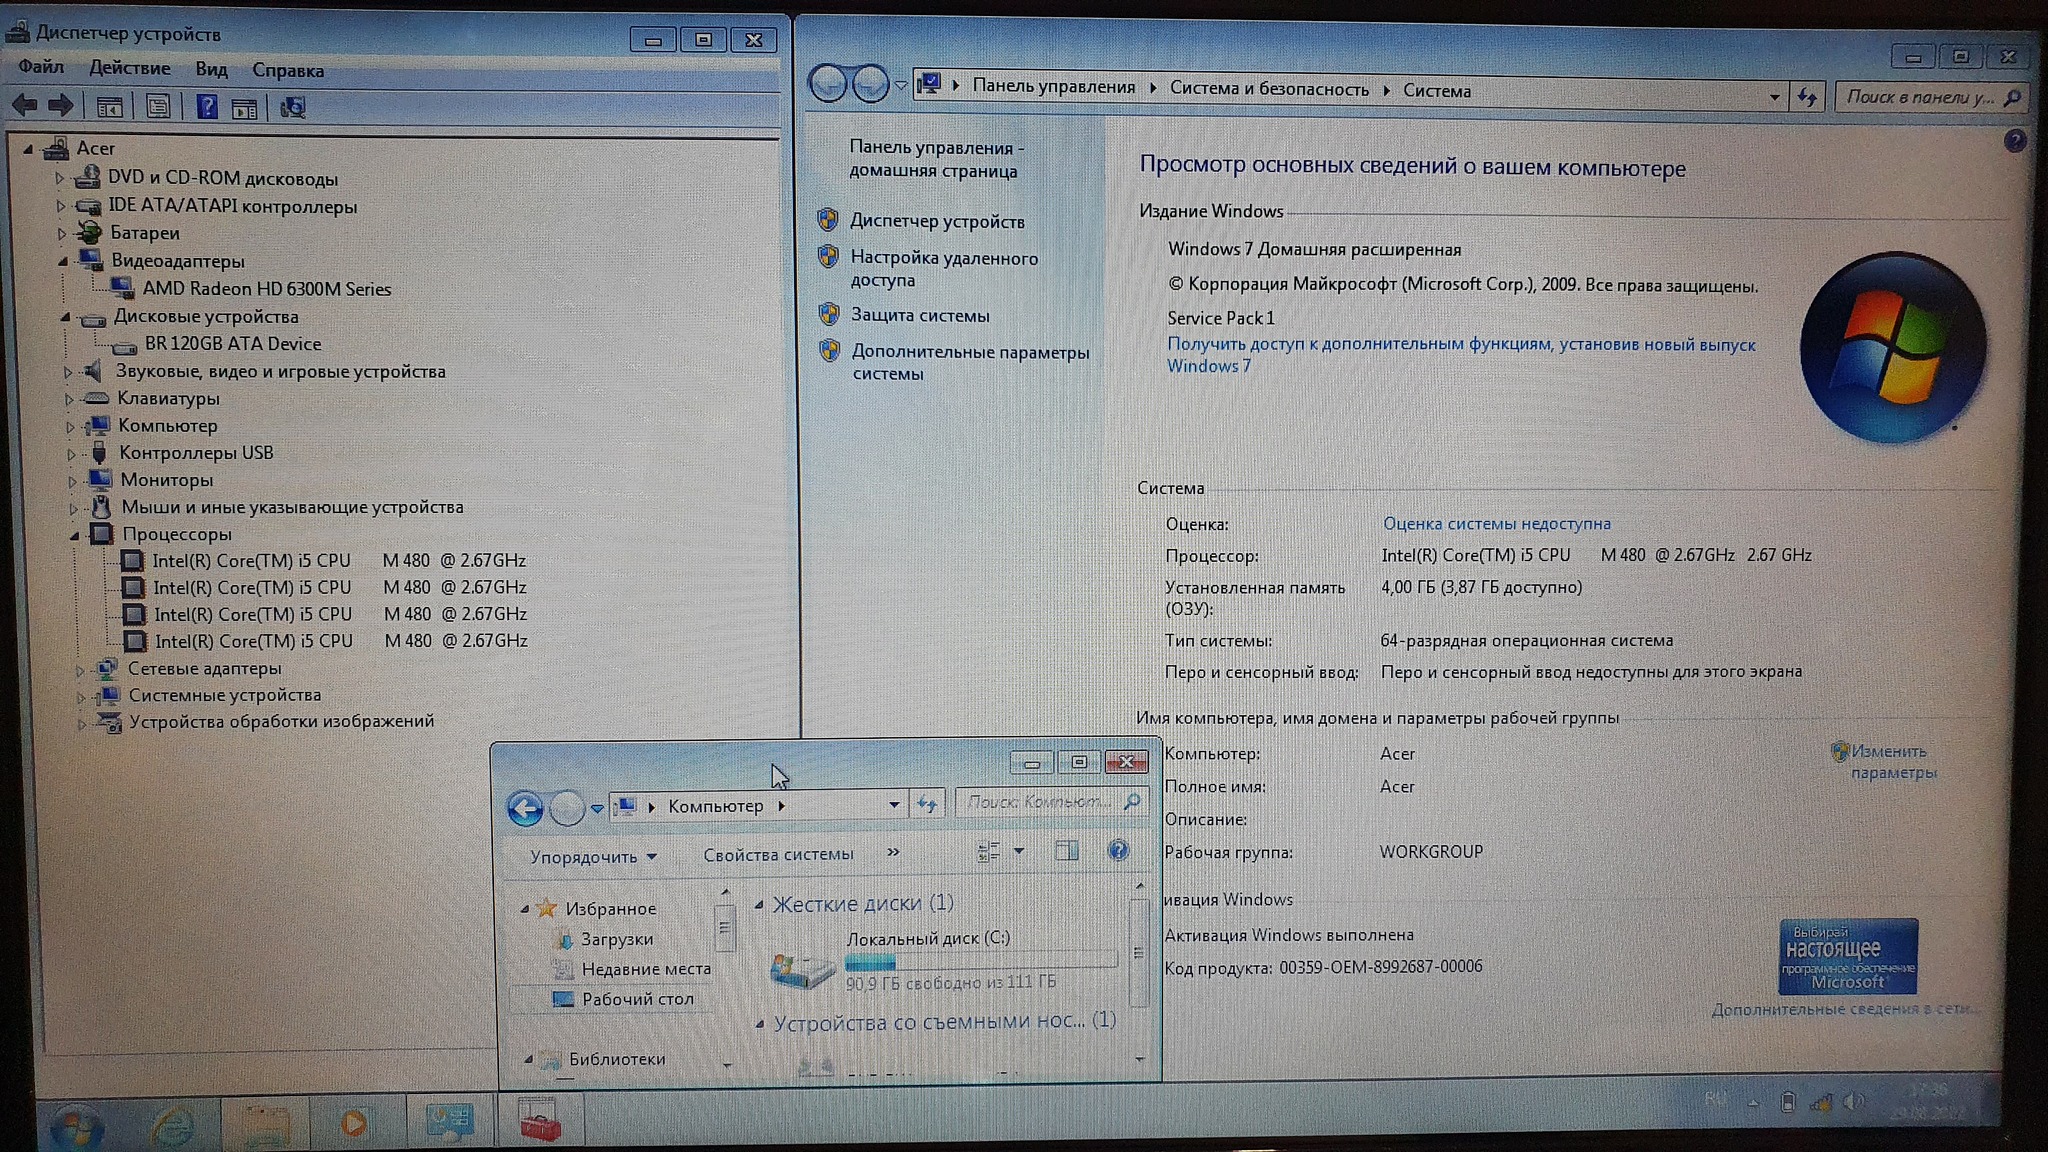
Task: Click the Forward arrow in Device Manager toolbar
Action: point(60,106)
